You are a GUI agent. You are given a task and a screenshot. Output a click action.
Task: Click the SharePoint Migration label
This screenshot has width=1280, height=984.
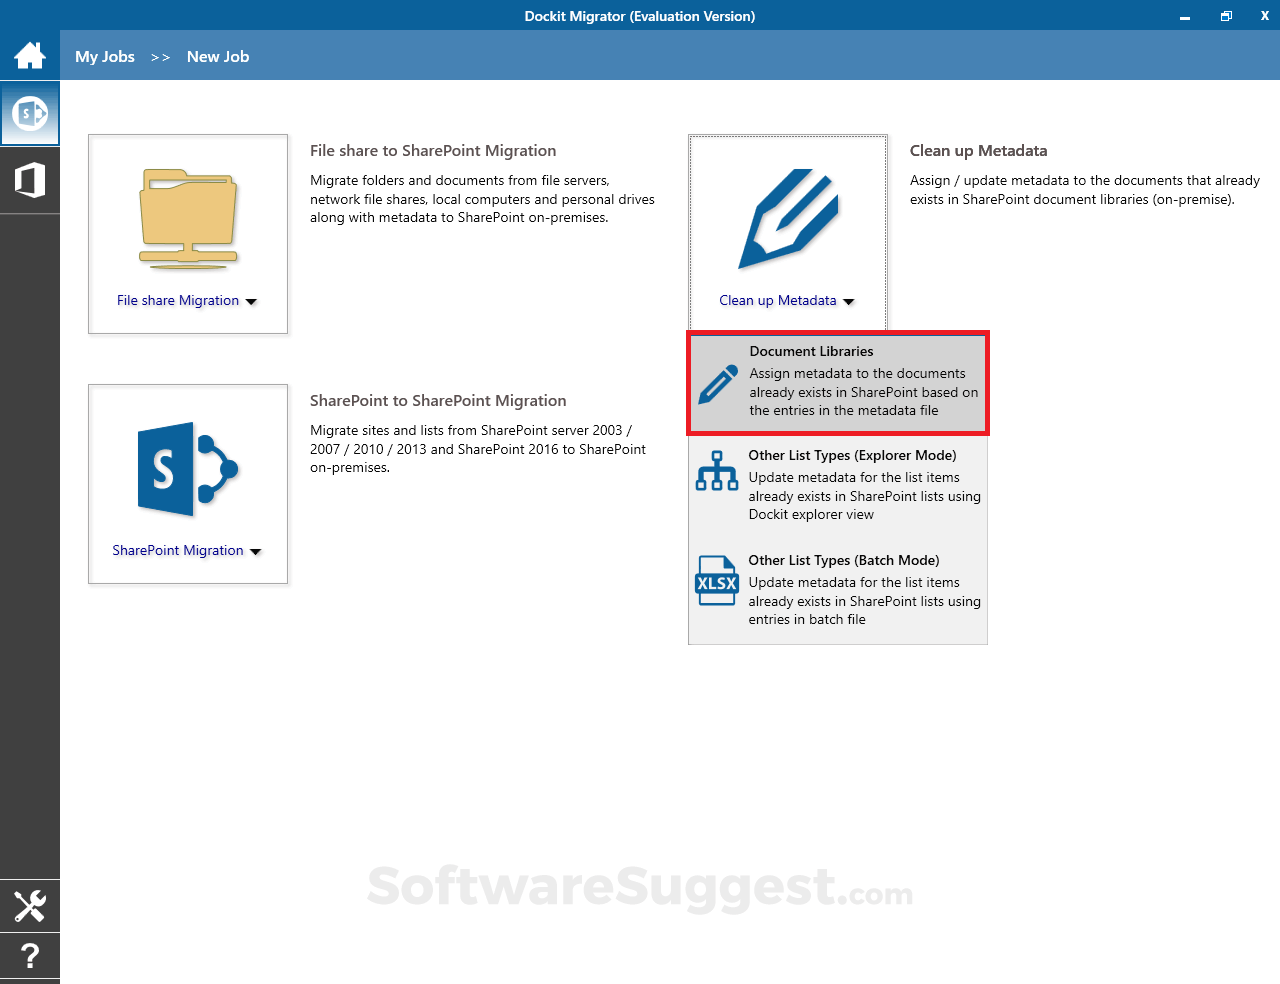coord(178,551)
